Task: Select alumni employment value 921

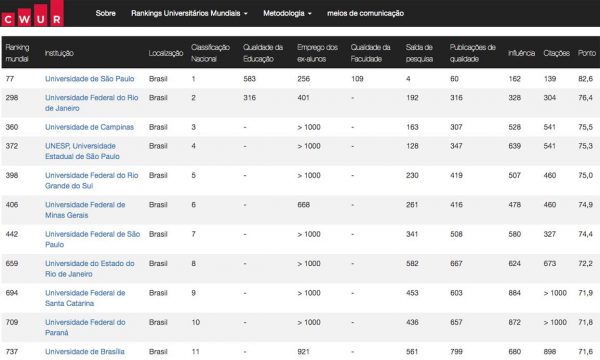Action: pos(303,352)
